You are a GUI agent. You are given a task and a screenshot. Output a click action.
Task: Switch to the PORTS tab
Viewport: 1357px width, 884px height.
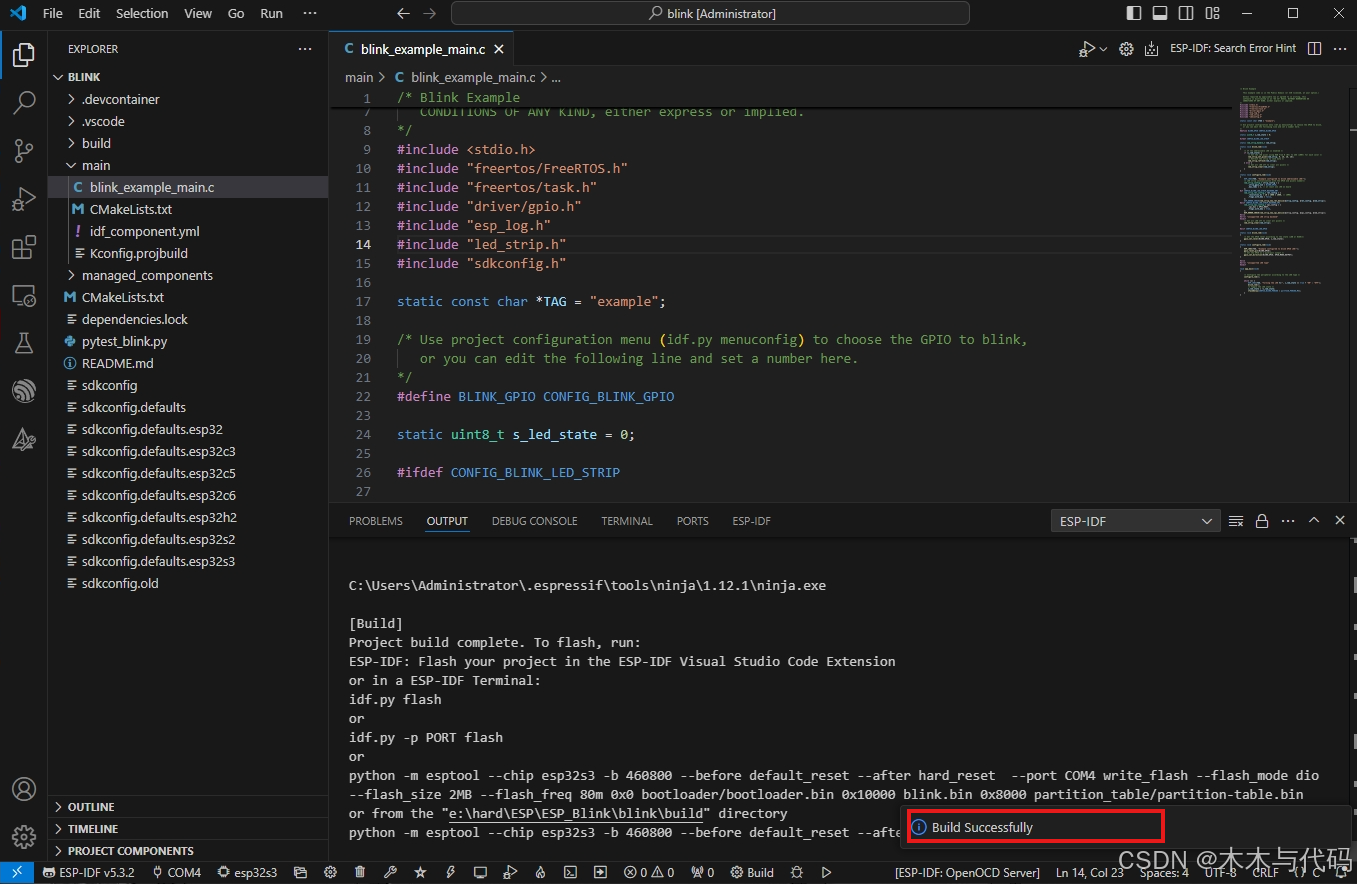click(x=692, y=521)
